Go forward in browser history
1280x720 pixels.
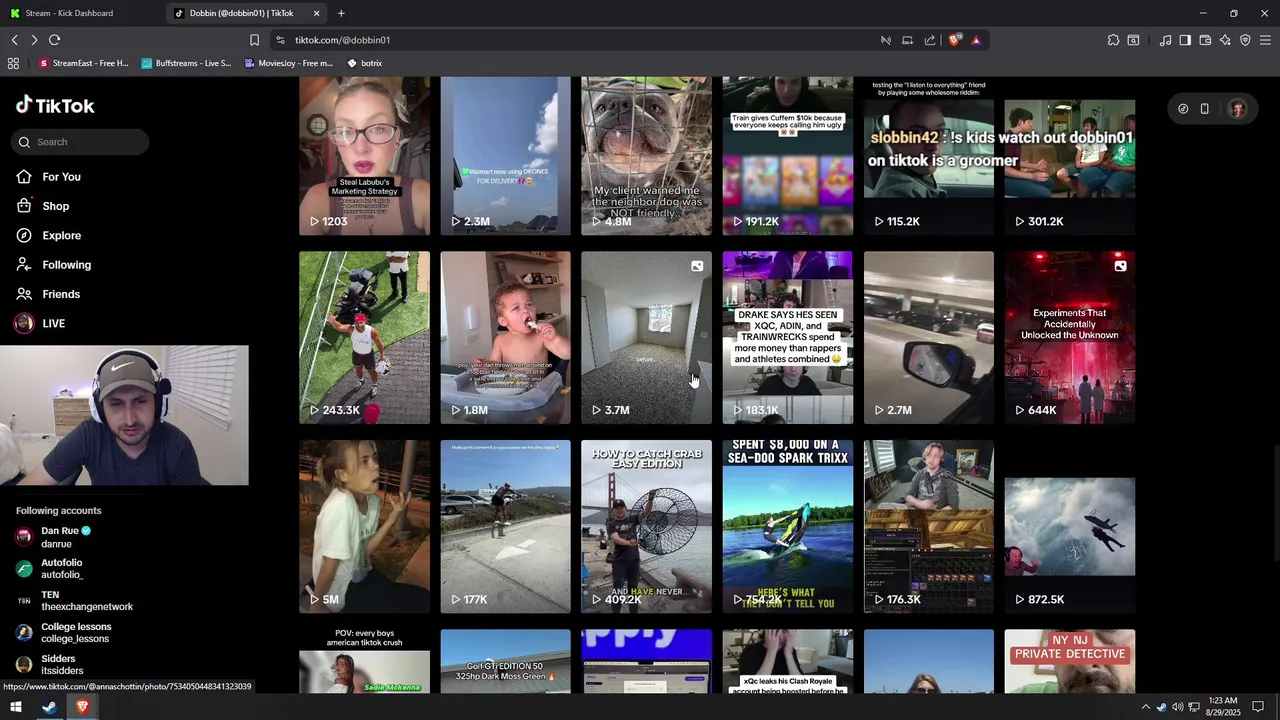[x=34, y=40]
